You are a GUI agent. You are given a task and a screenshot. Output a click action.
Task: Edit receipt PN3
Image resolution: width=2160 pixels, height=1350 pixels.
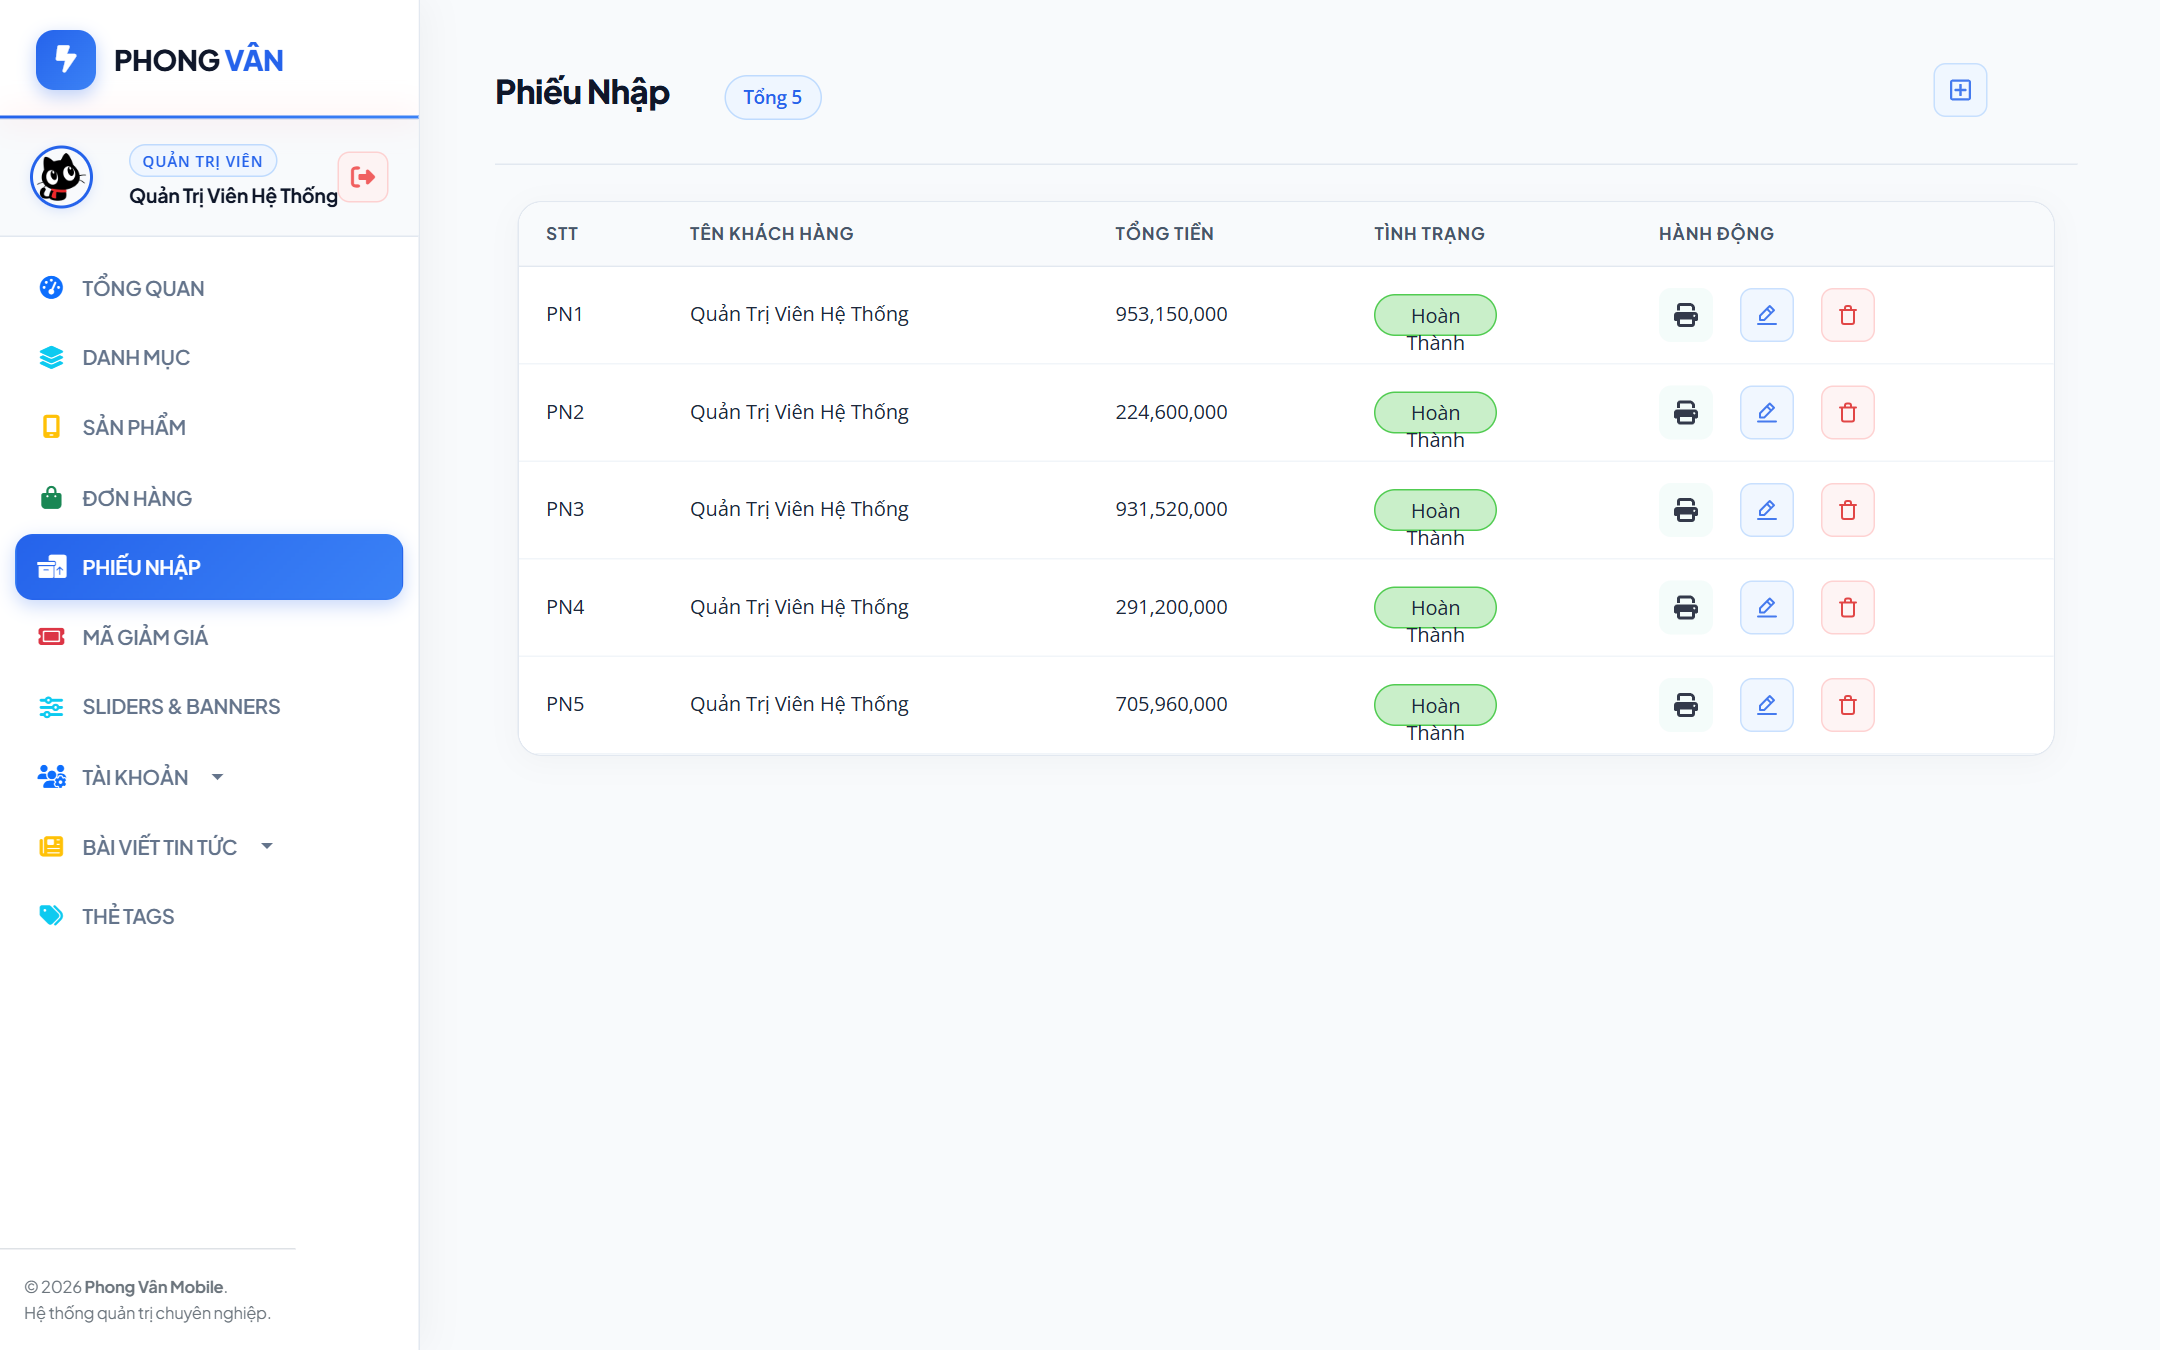pos(1767,510)
